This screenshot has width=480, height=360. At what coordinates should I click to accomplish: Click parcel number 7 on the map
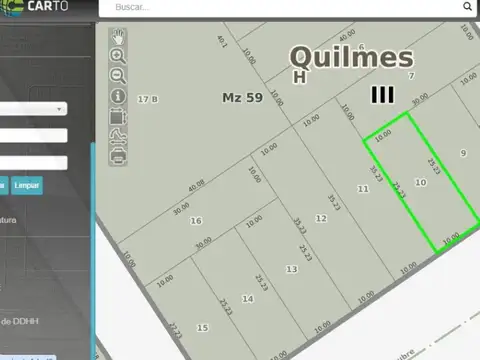(411, 76)
